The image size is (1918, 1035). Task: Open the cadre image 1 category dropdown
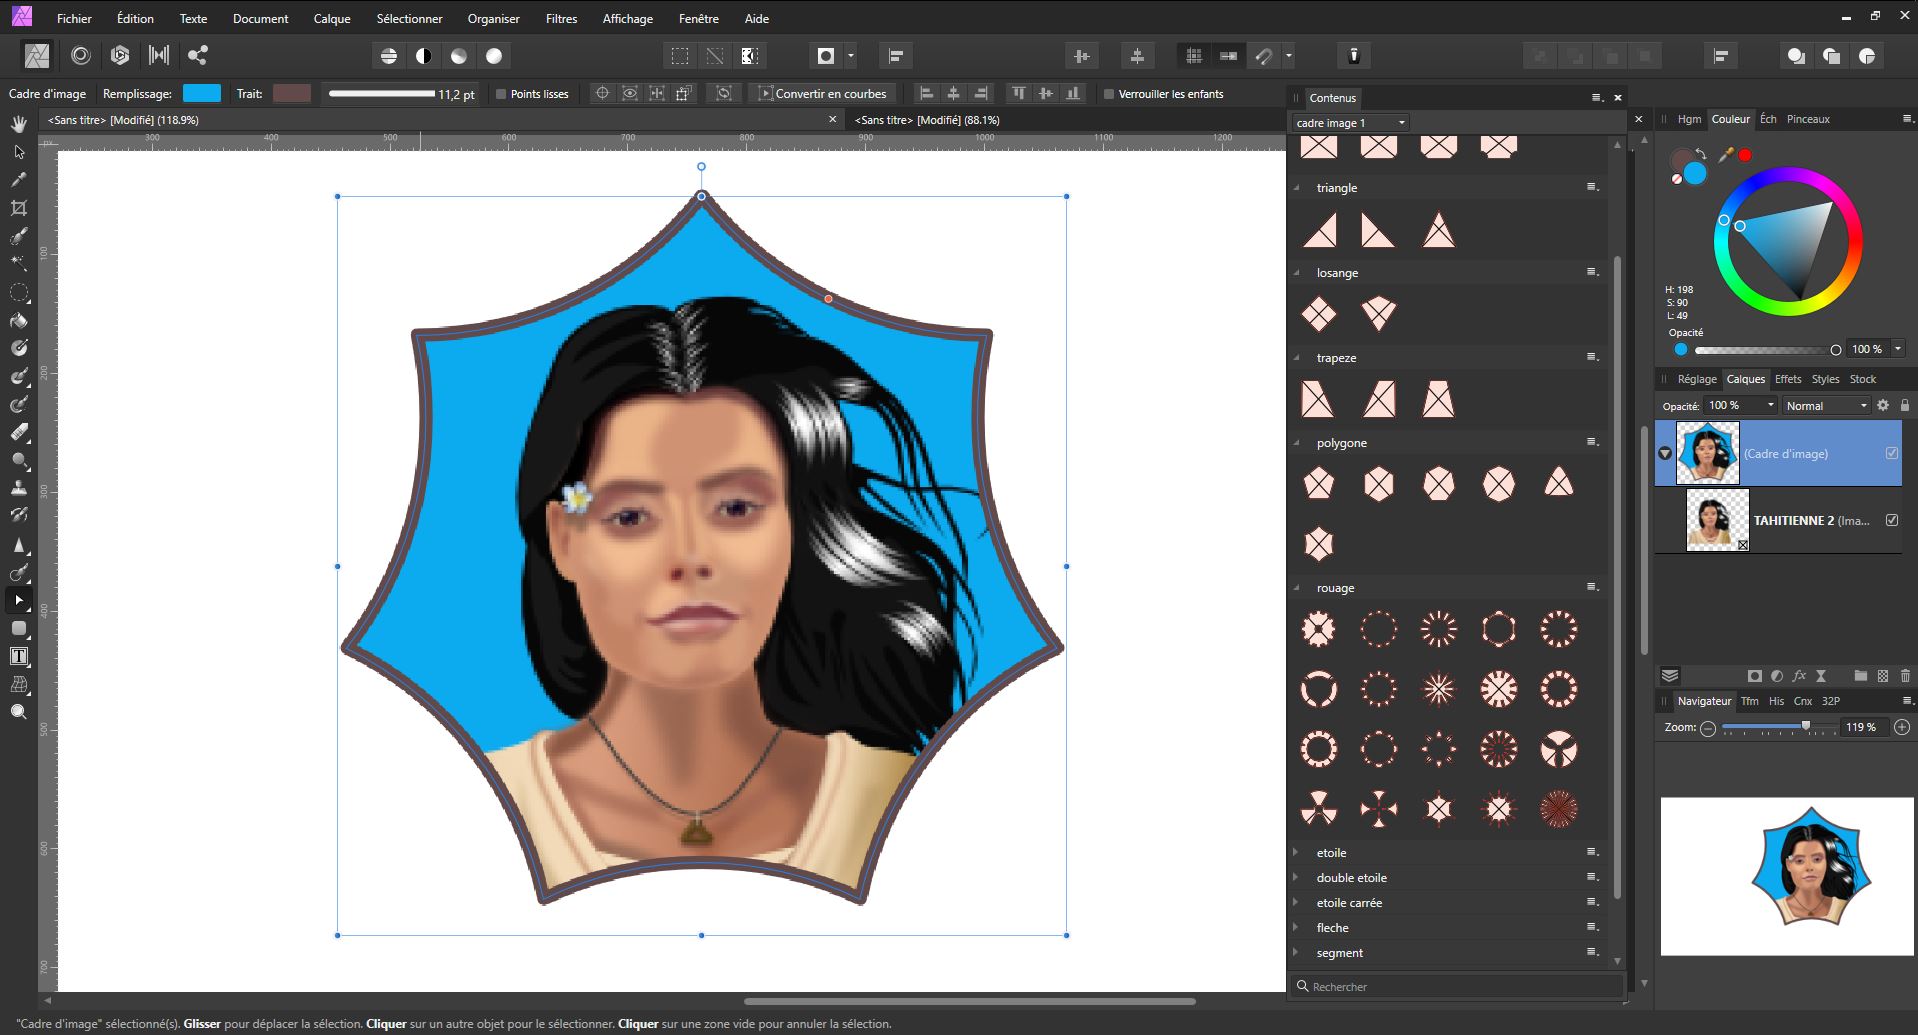coord(1349,123)
